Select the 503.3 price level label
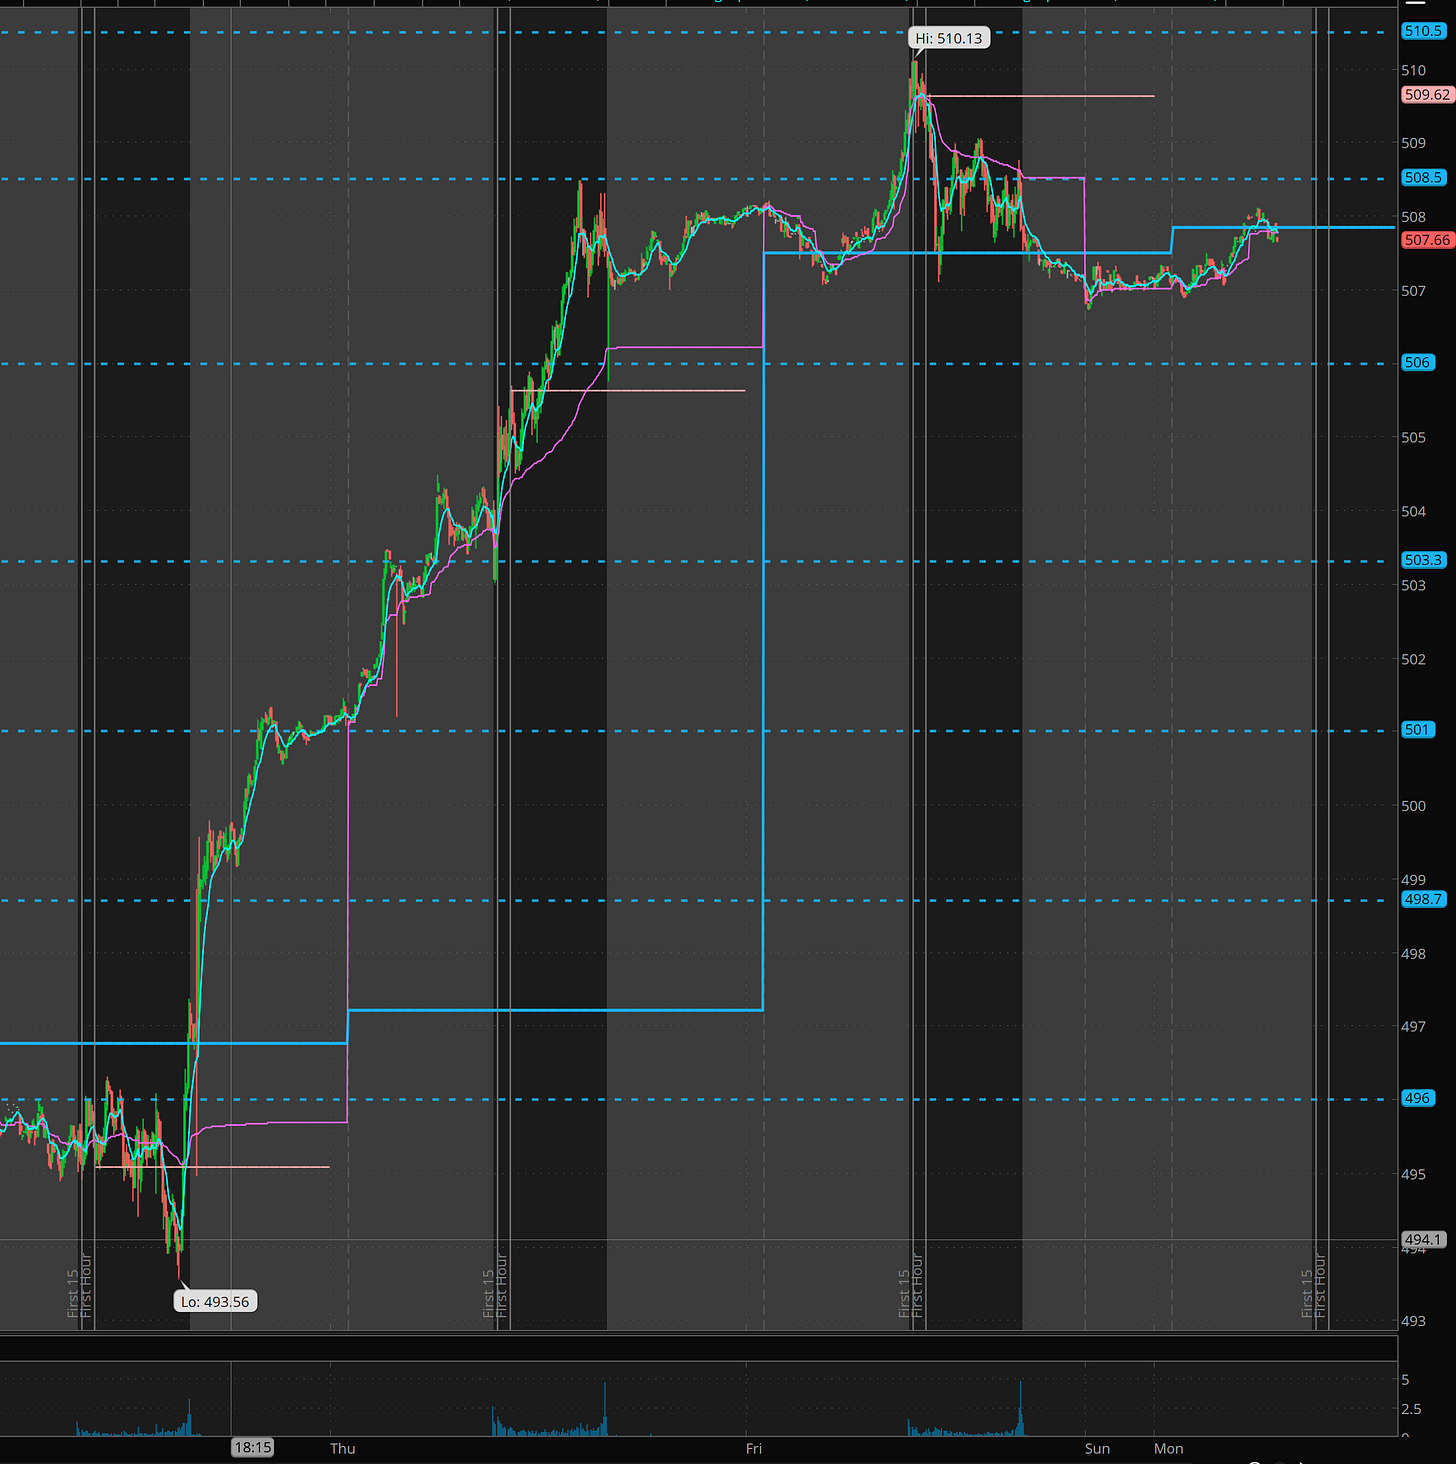 [1423, 560]
